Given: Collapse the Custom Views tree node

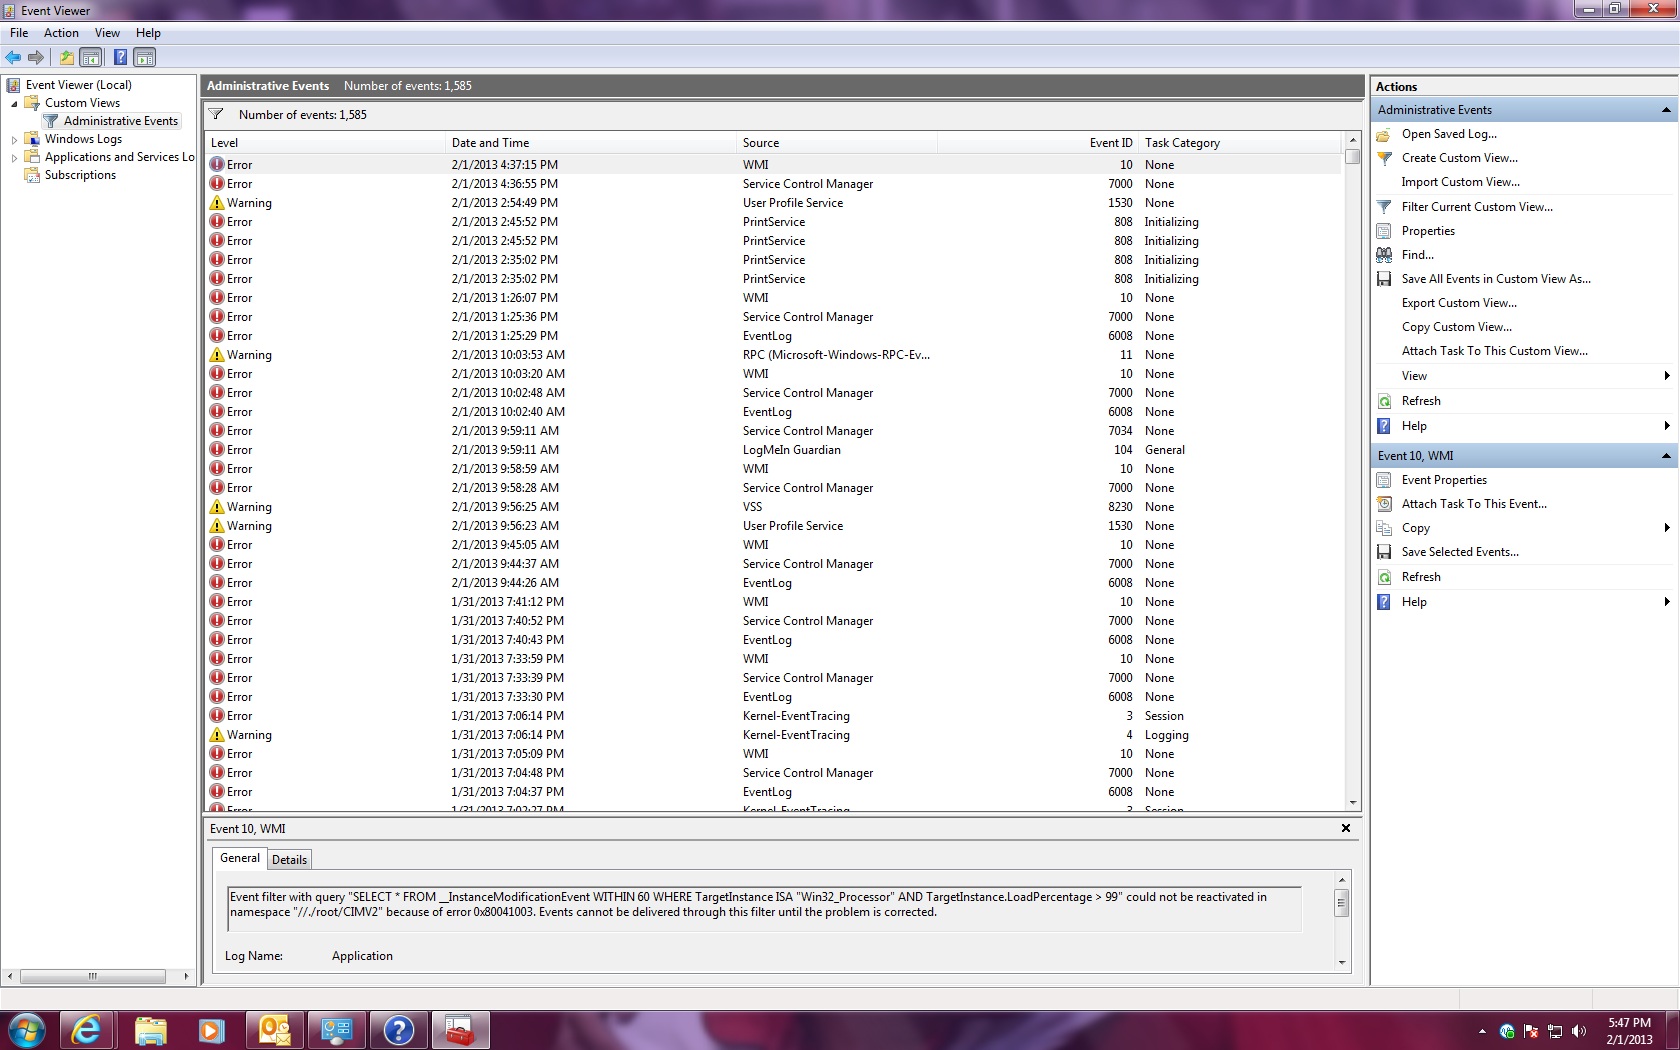Looking at the screenshot, I should 14,103.
